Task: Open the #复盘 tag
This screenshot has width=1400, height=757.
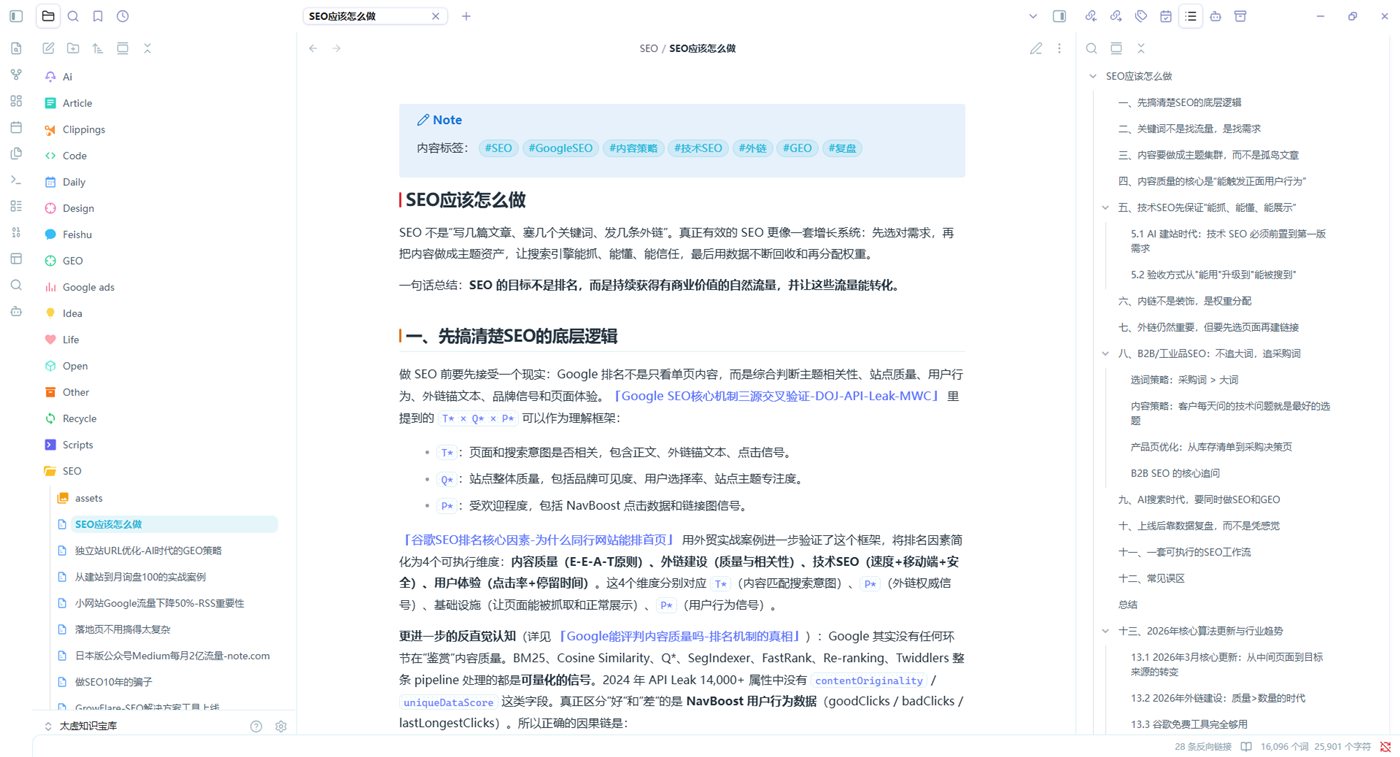Action: coord(843,148)
